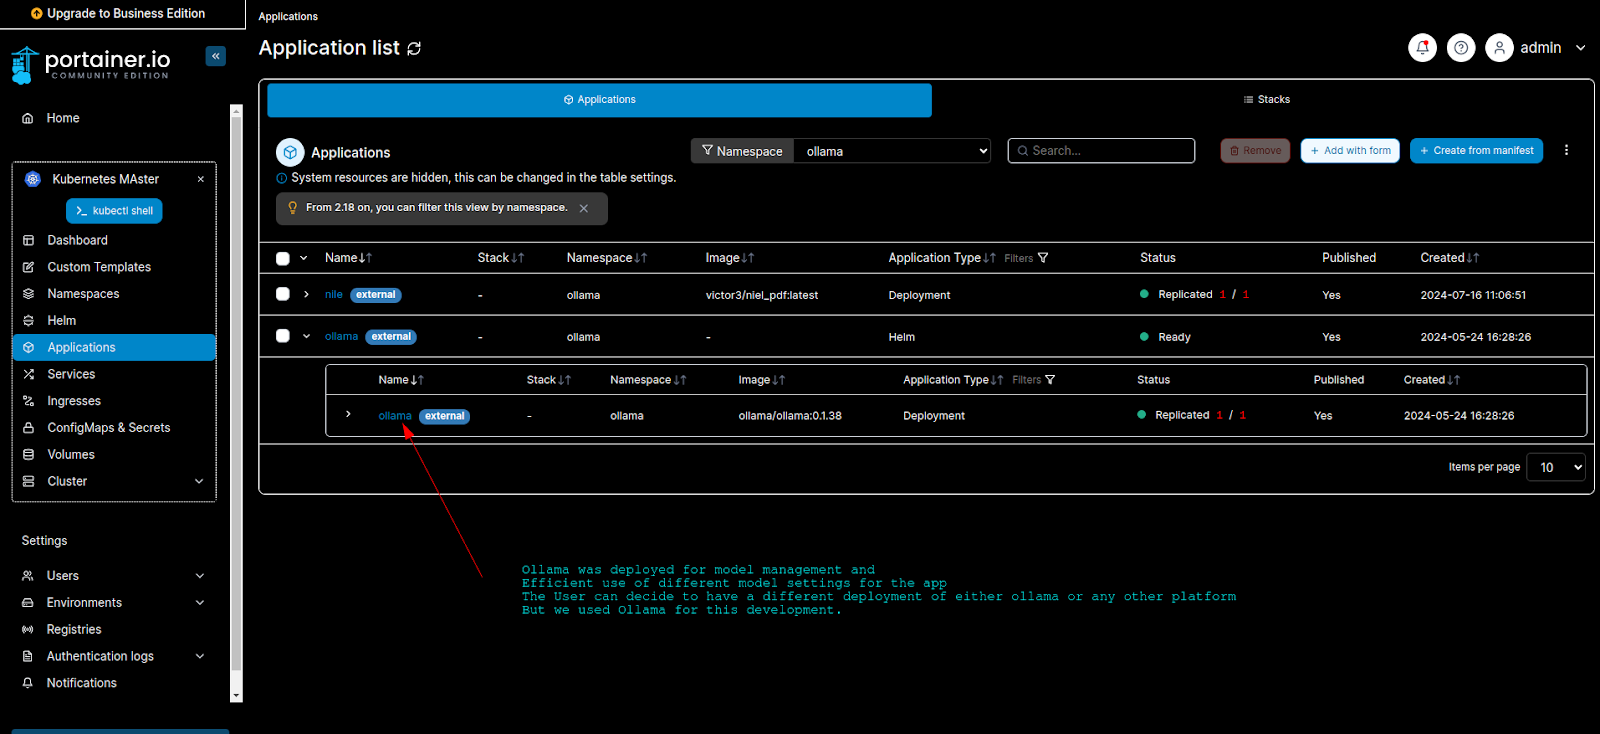Viewport: 1600px width, 734px height.
Task: Click the Applications section cube icon
Action: pos(290,152)
